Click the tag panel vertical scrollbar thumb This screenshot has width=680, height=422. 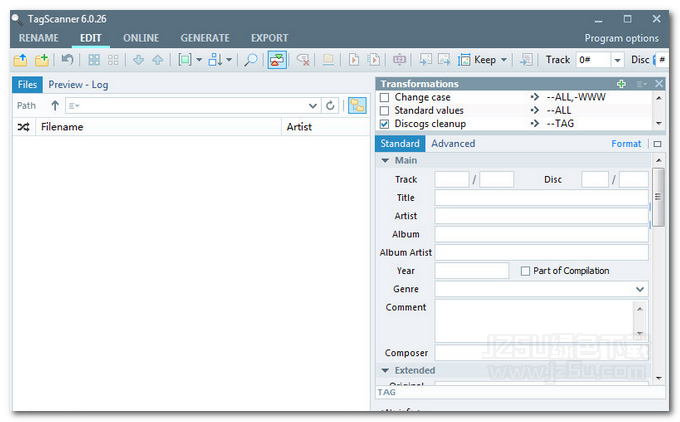[658, 197]
